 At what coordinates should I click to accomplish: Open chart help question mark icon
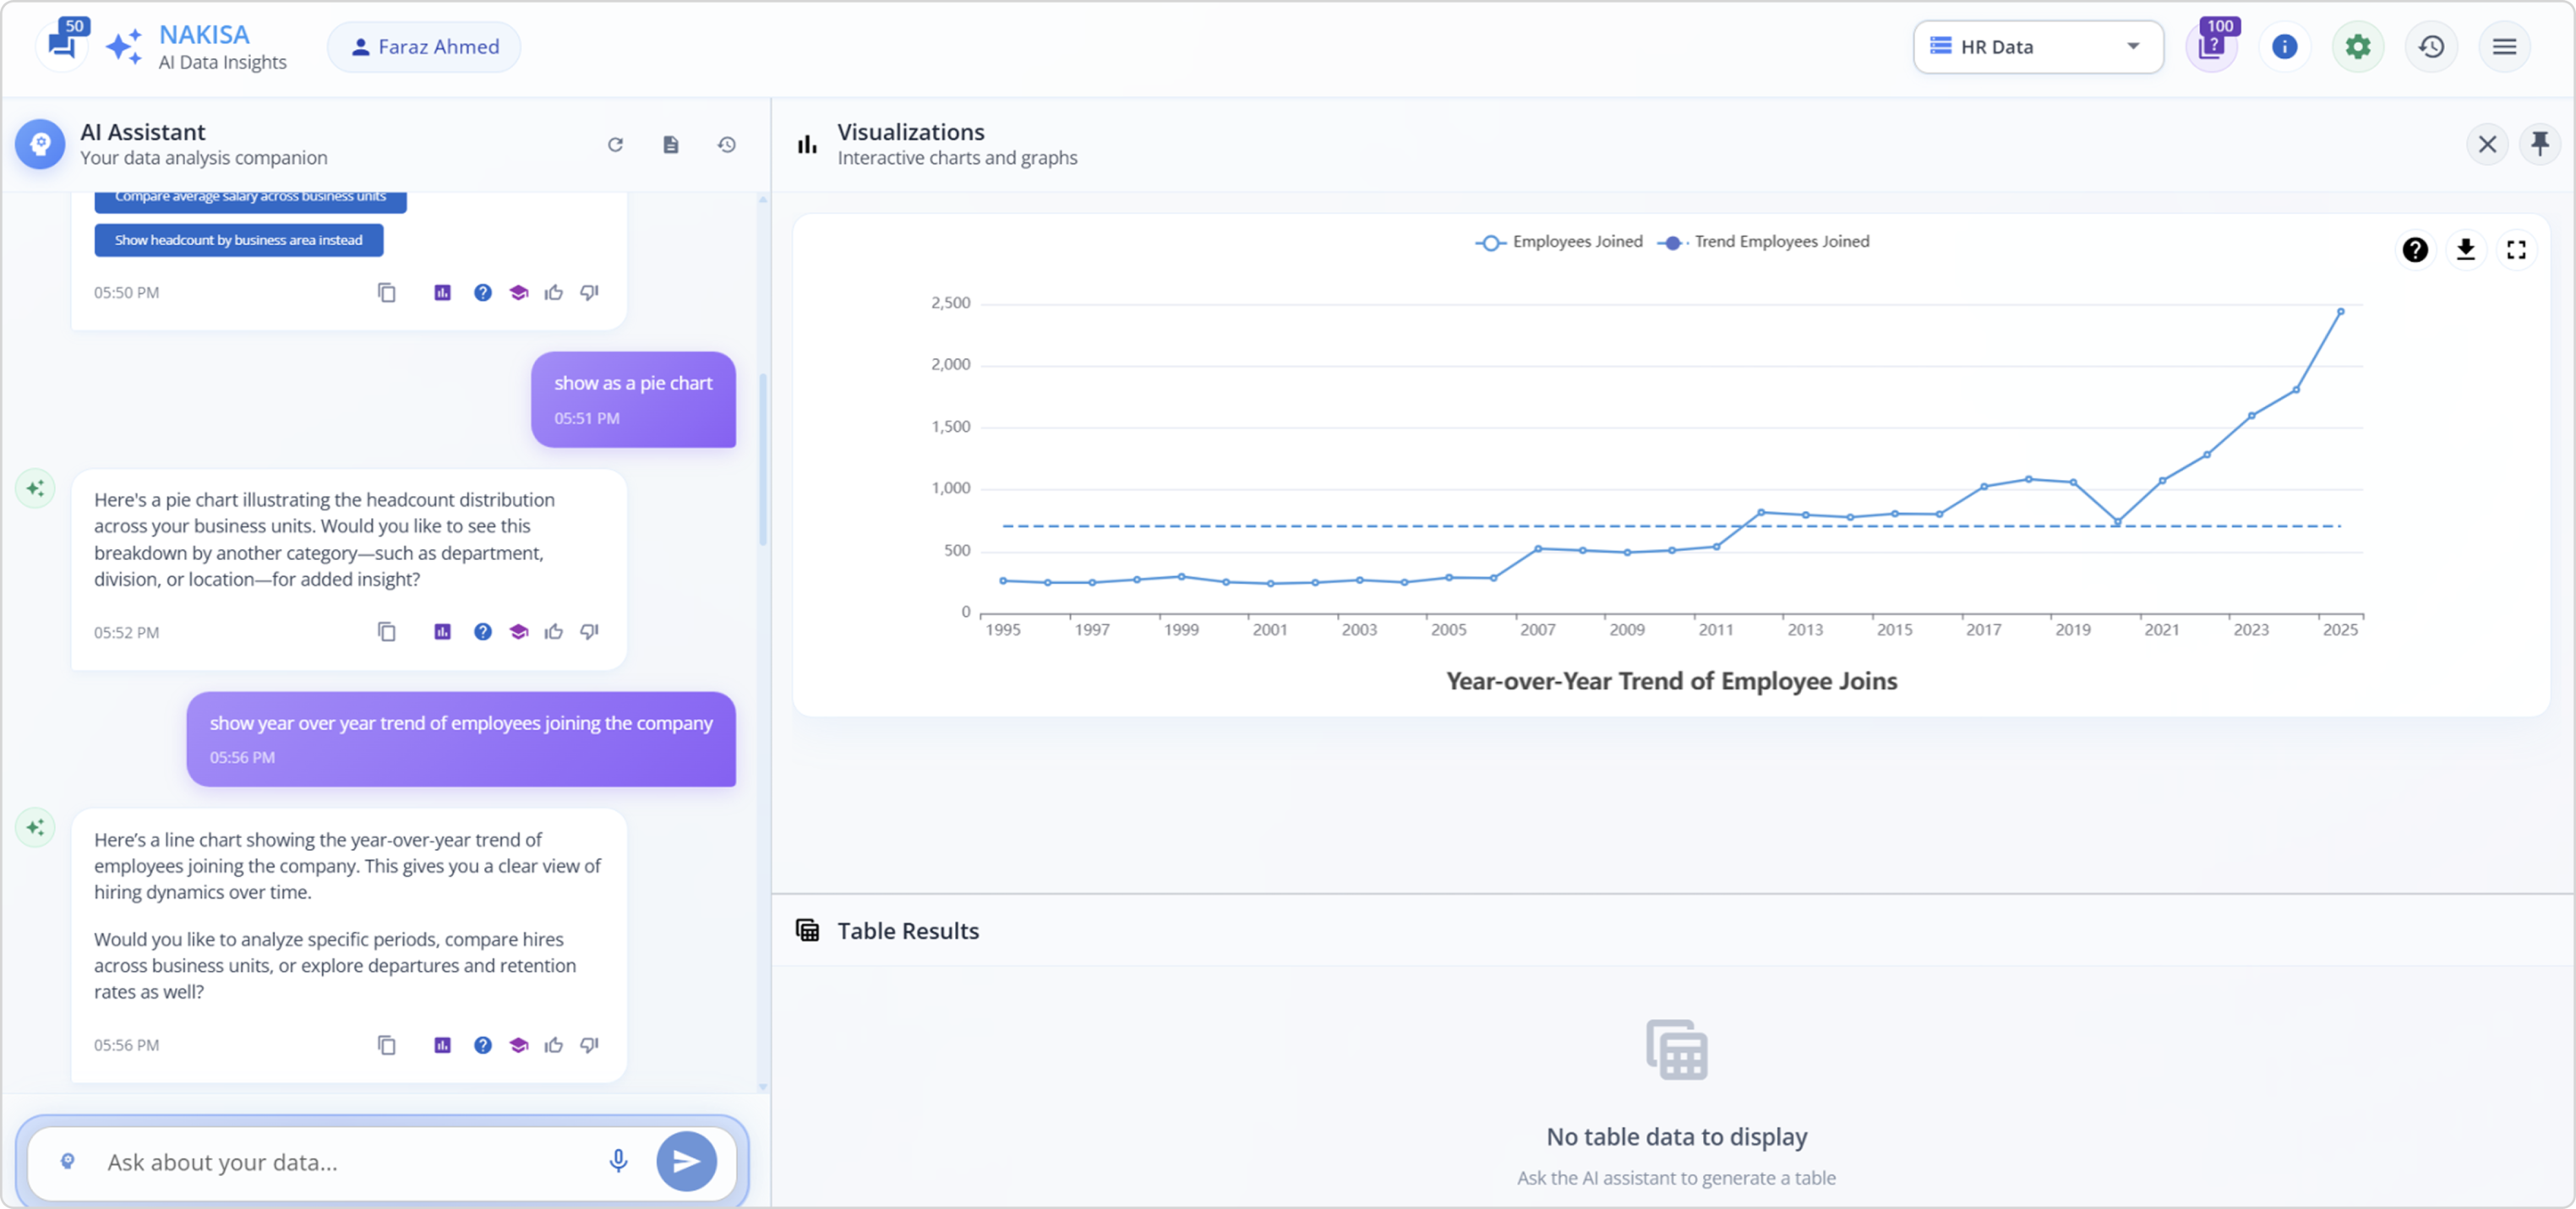pyautogui.click(x=2415, y=250)
